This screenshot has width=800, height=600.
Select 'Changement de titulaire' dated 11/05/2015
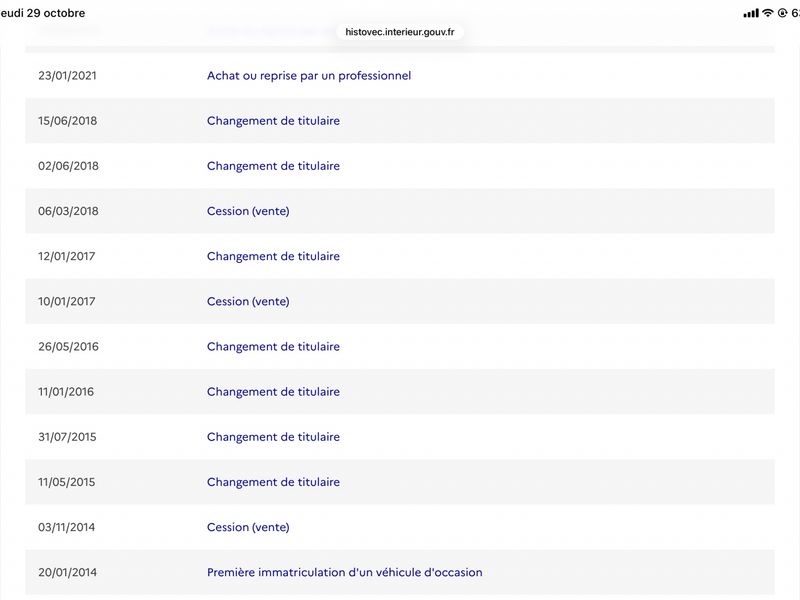pos(273,482)
